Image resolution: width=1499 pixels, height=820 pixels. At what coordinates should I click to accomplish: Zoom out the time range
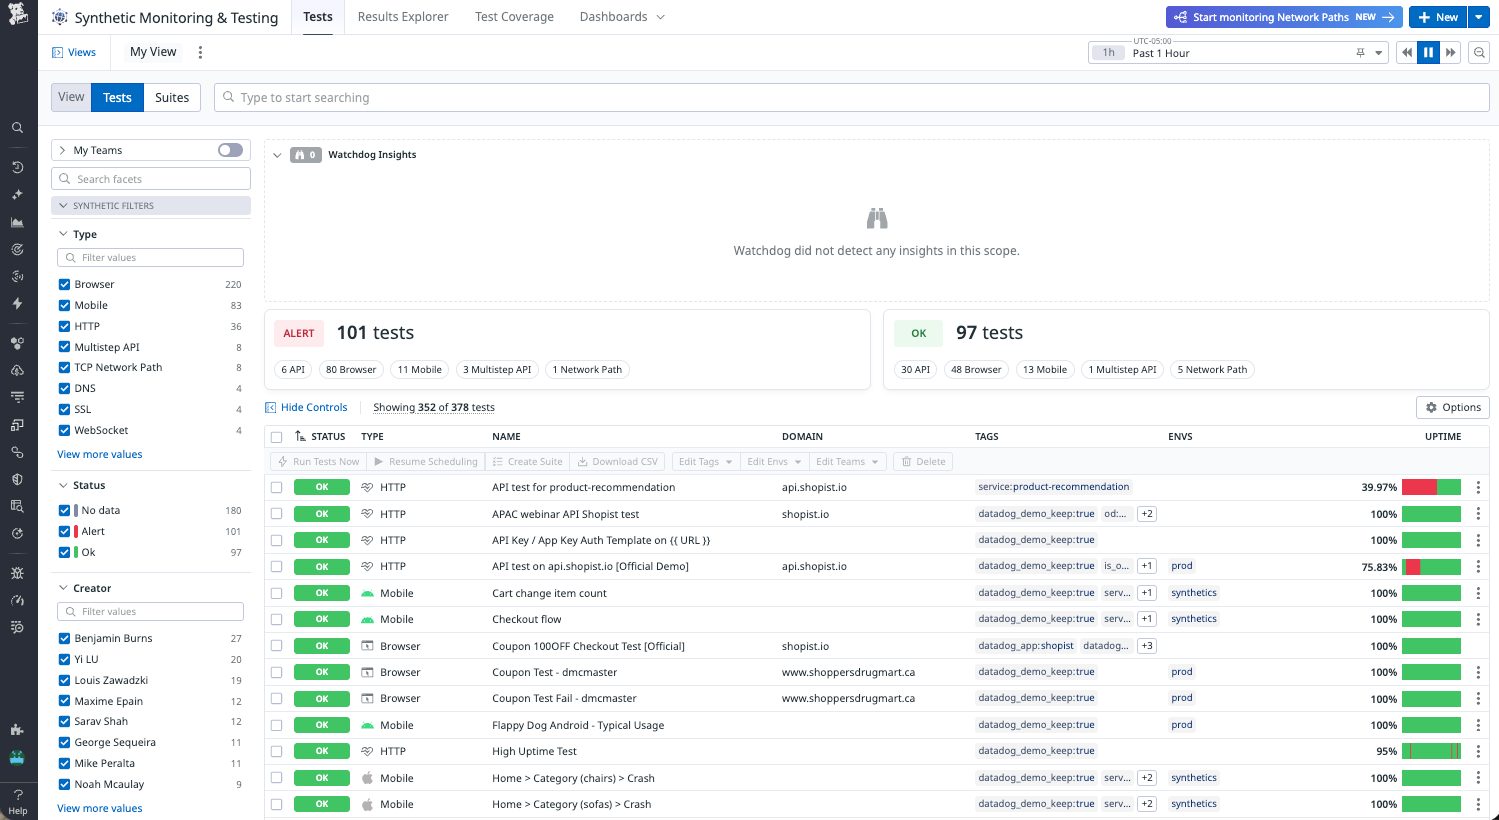(1479, 53)
